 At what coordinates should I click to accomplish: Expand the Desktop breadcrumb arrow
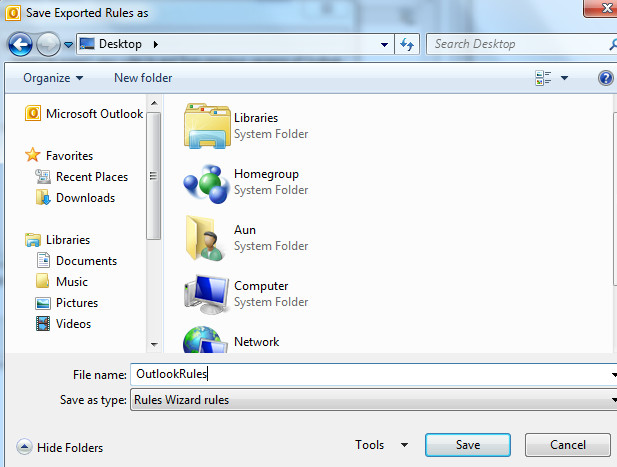click(156, 44)
